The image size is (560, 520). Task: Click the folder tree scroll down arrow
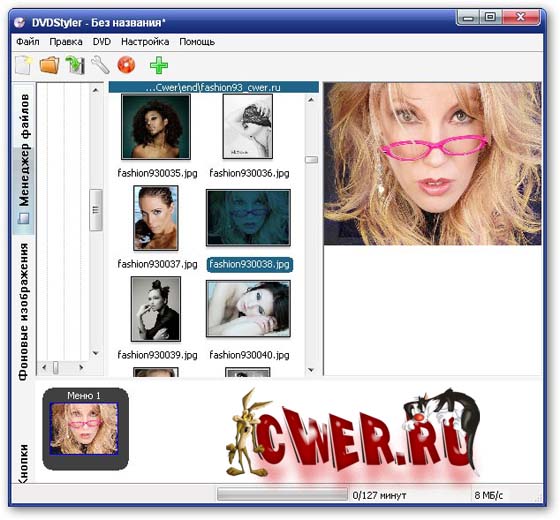95,354
